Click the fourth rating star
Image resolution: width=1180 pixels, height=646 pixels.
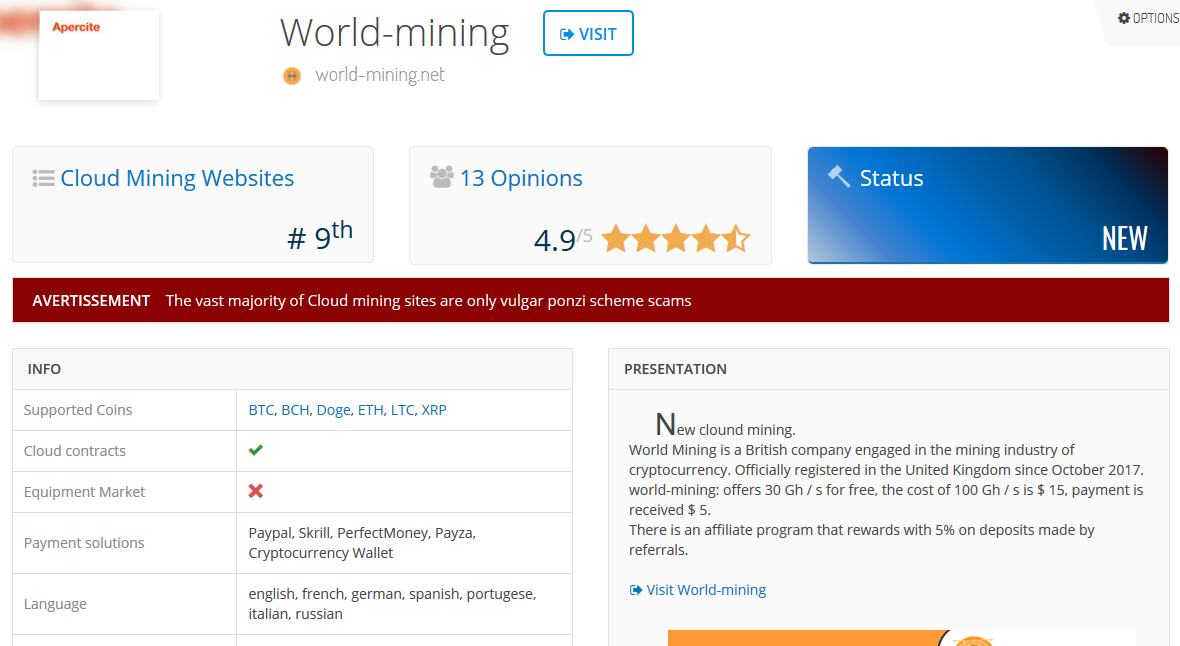[x=706, y=239]
